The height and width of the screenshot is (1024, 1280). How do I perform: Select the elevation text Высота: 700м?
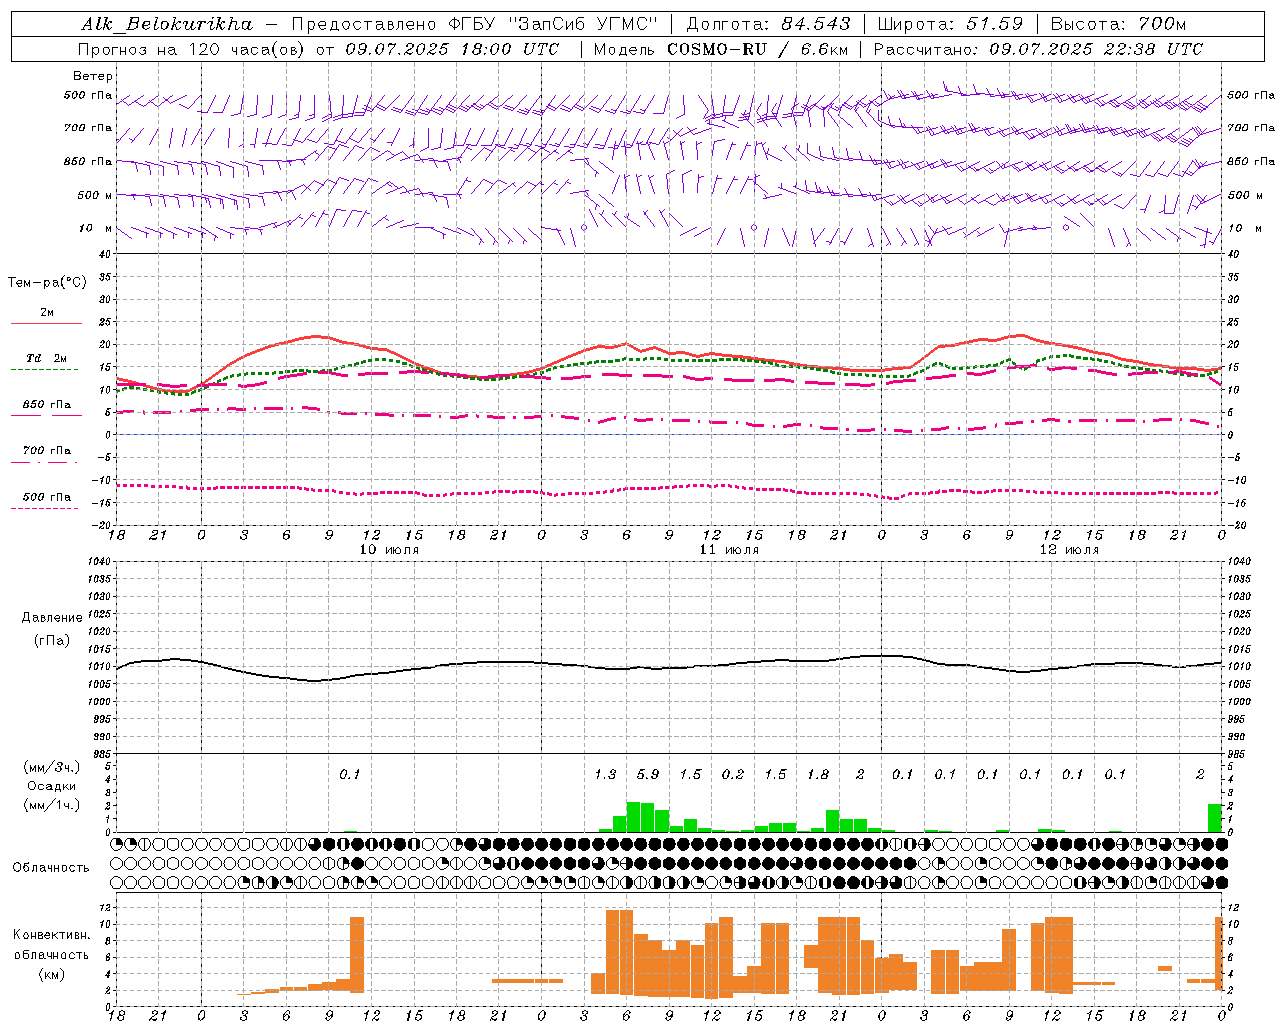(x=1118, y=24)
